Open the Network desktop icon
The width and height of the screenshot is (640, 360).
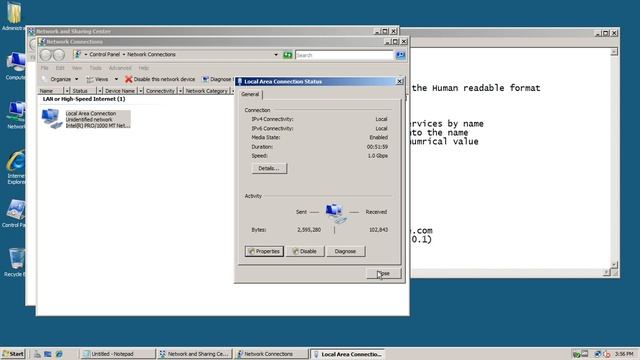pyautogui.click(x=16, y=115)
